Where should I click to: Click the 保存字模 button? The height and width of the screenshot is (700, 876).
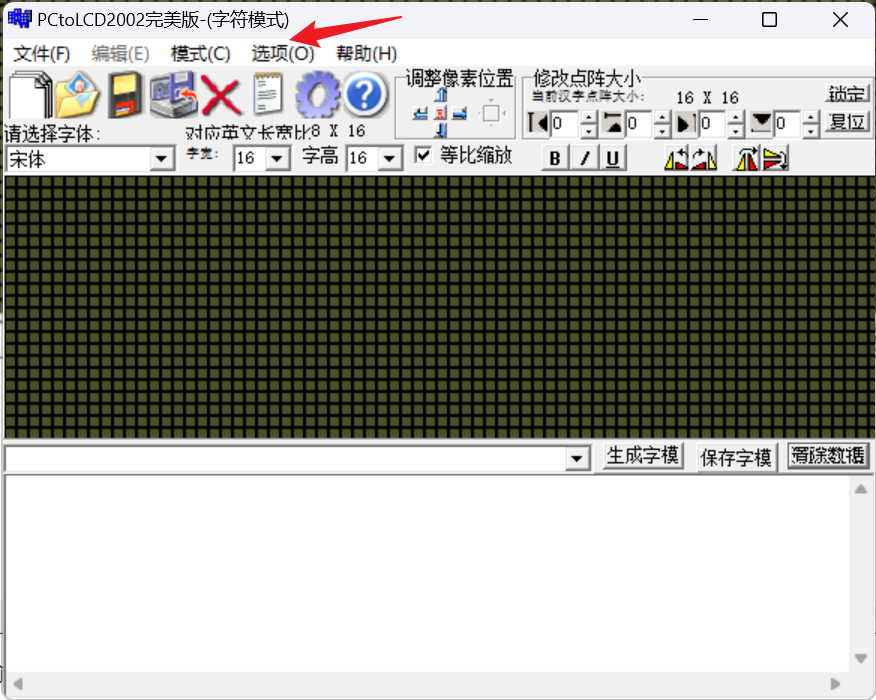click(x=736, y=458)
